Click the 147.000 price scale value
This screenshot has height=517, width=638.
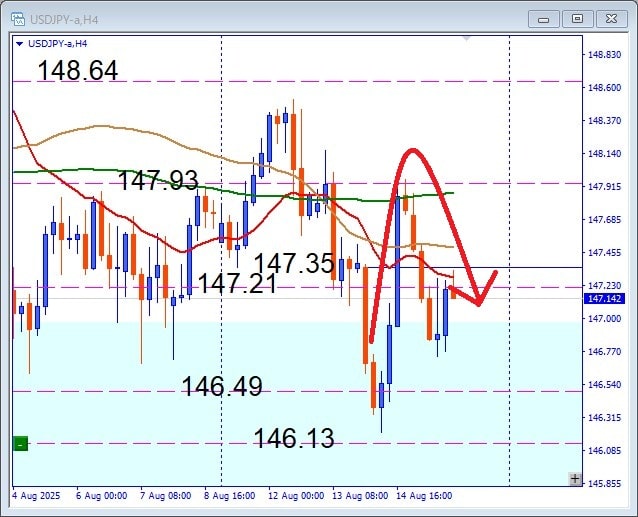(x=605, y=318)
